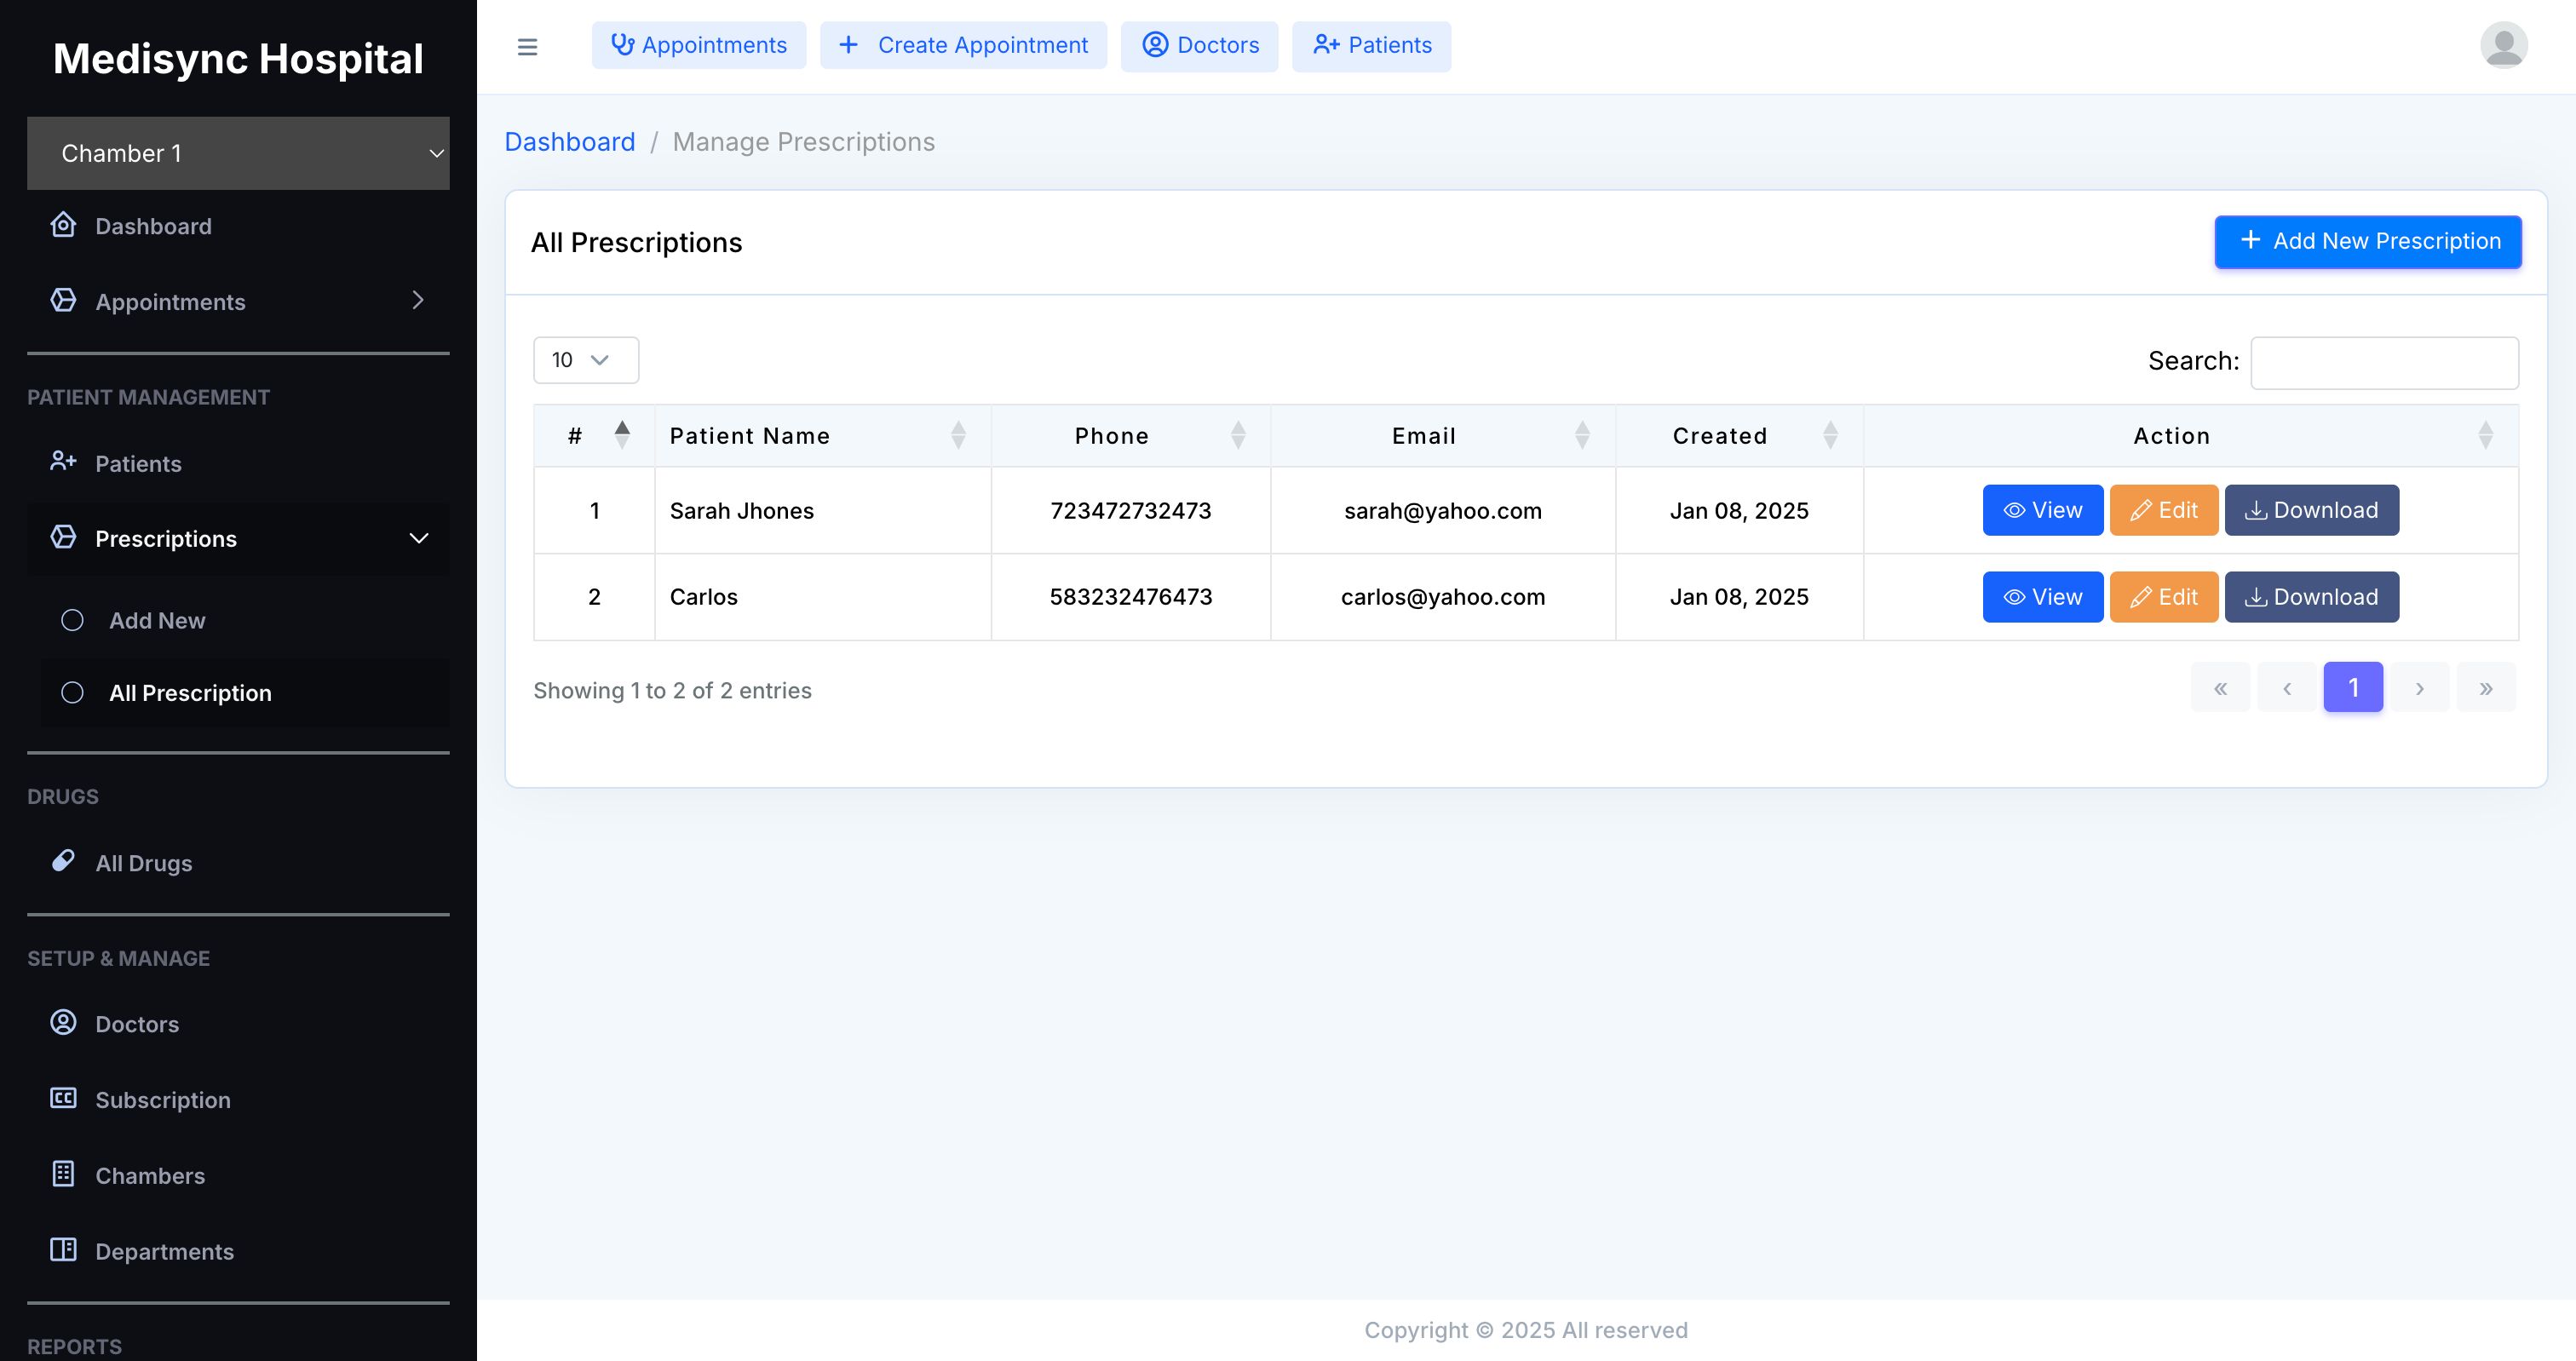
Task: Click the Doctors sidebar person icon
Action: point(63,1022)
